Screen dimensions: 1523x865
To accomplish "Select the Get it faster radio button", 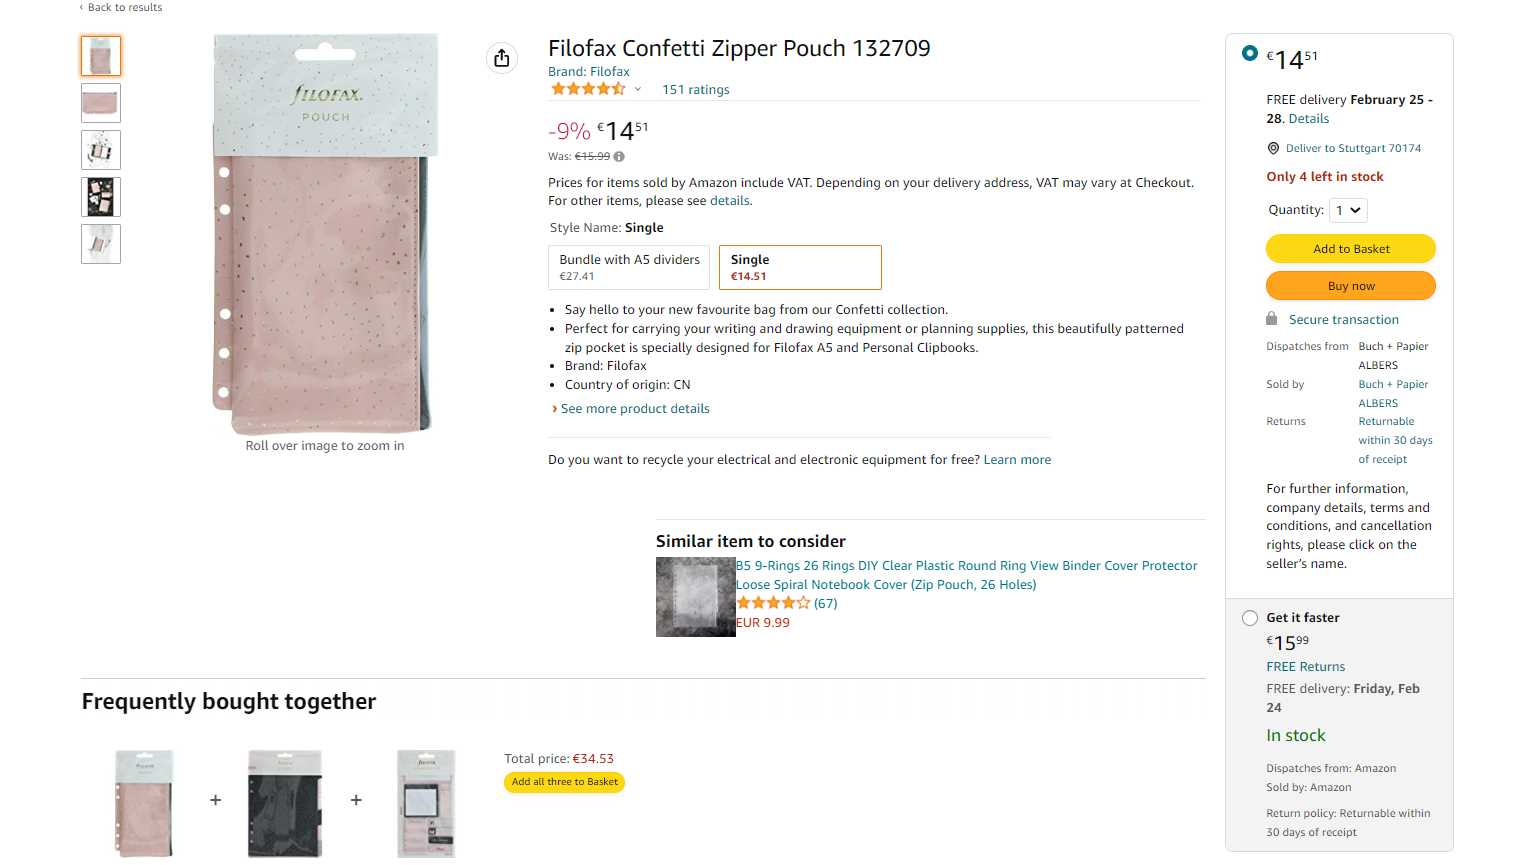I will coord(1250,618).
